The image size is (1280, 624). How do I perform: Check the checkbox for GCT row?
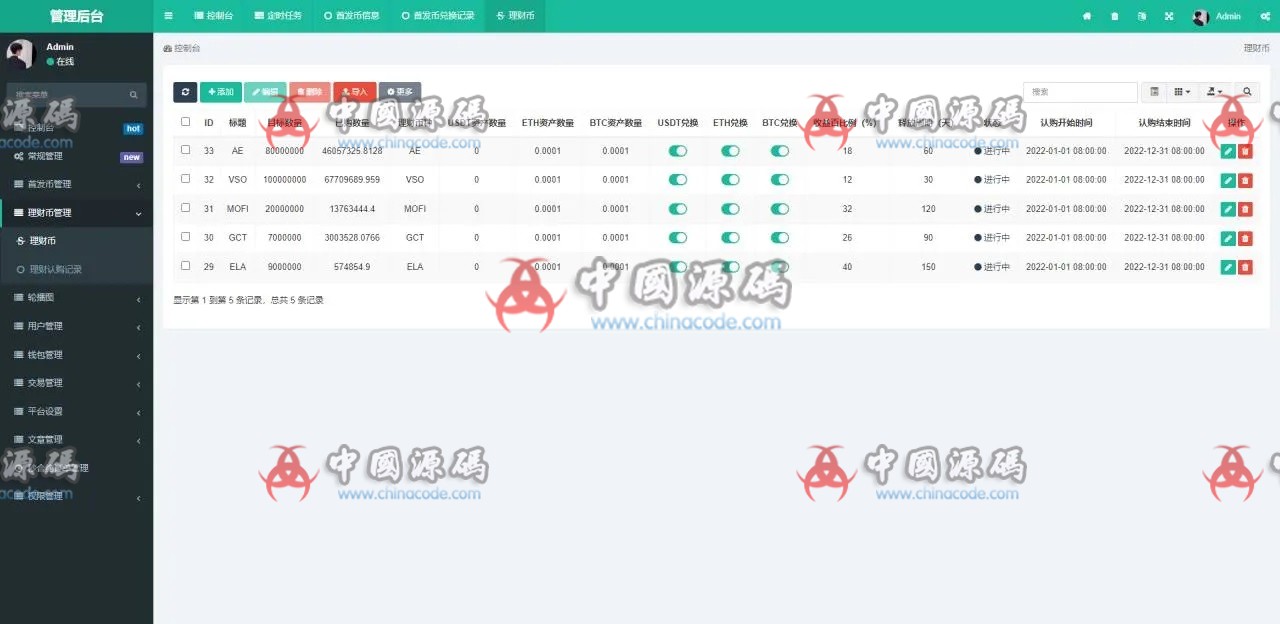[x=185, y=237]
